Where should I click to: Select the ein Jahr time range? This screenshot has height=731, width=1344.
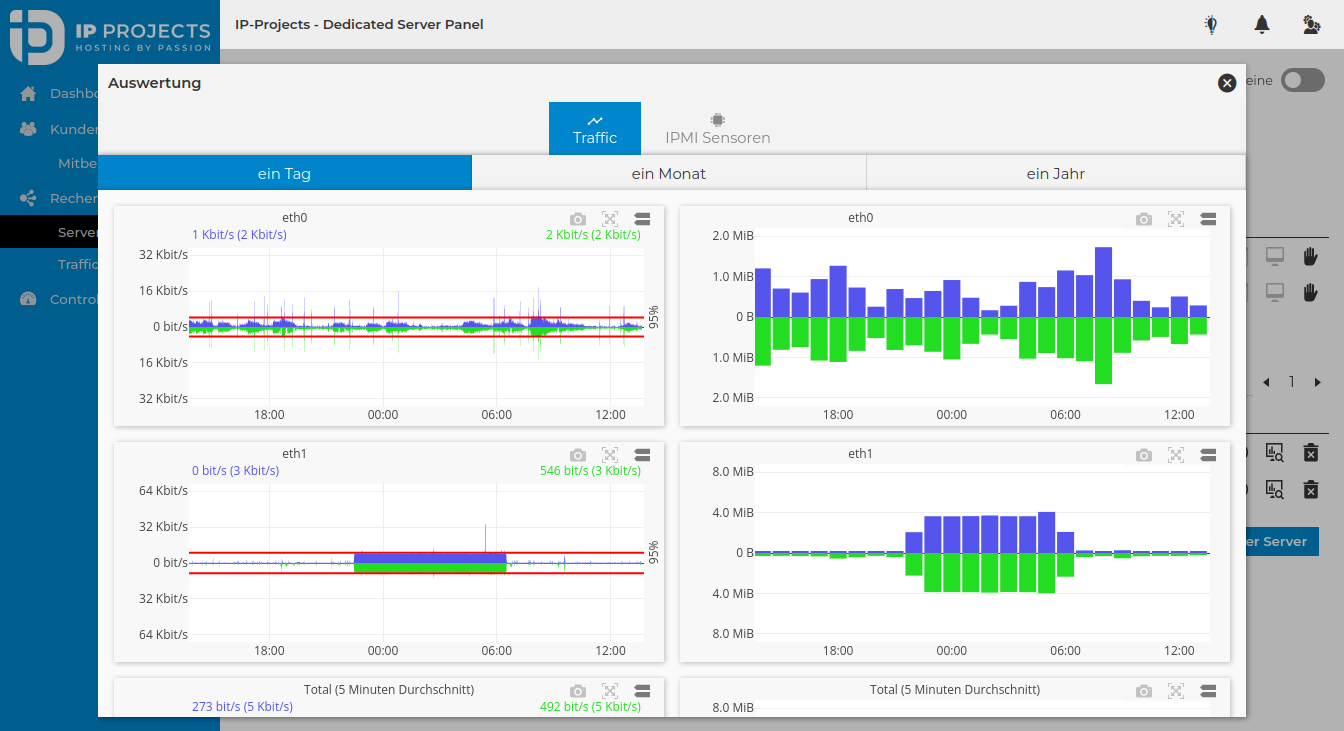1055,172
